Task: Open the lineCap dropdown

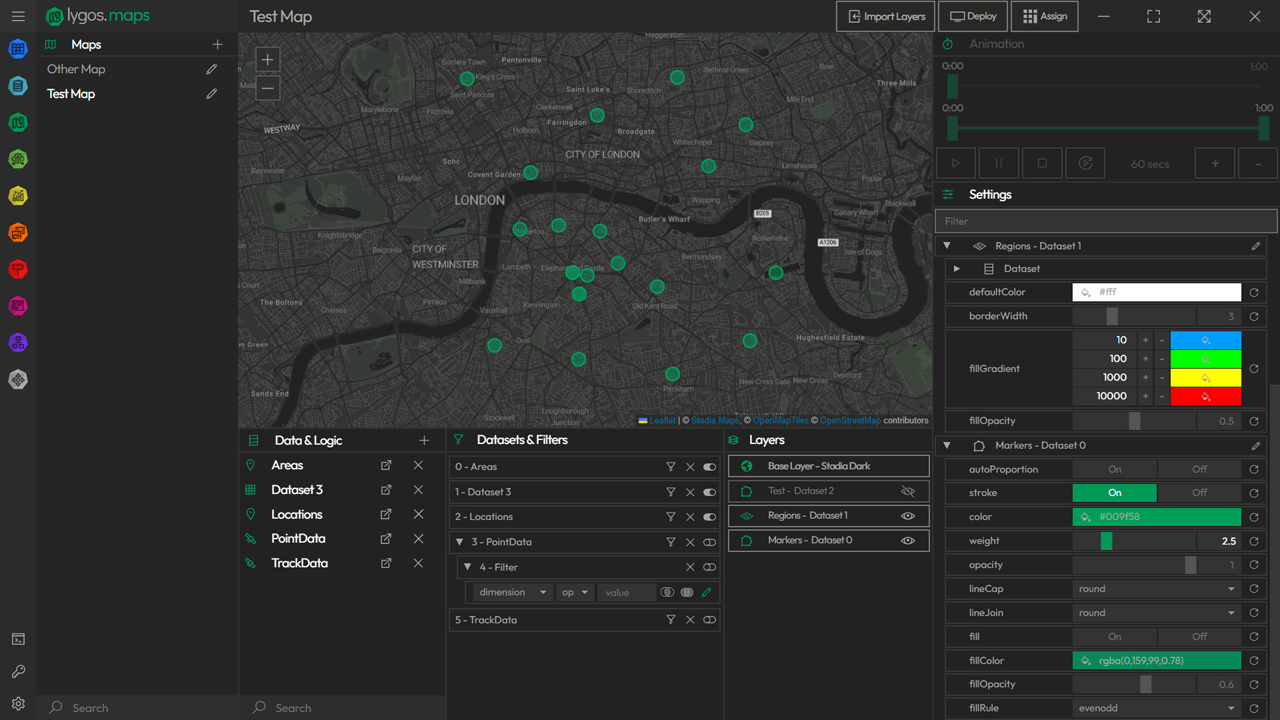Action: (x=1156, y=588)
